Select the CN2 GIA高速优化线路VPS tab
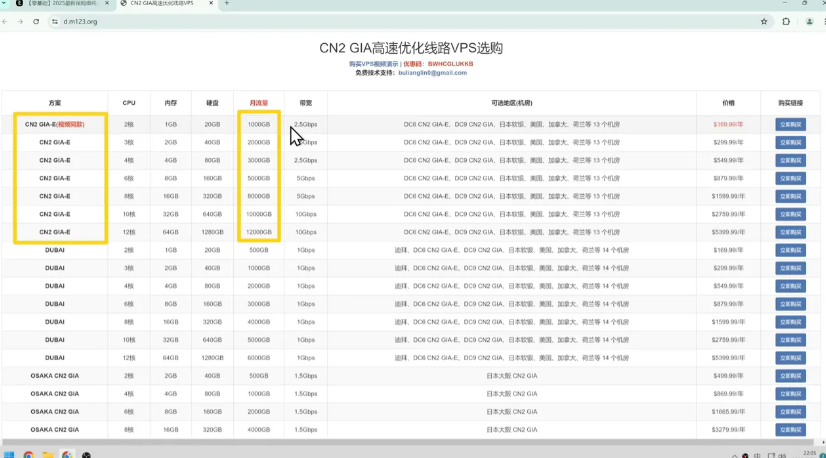The image size is (826, 458). tap(166, 3)
